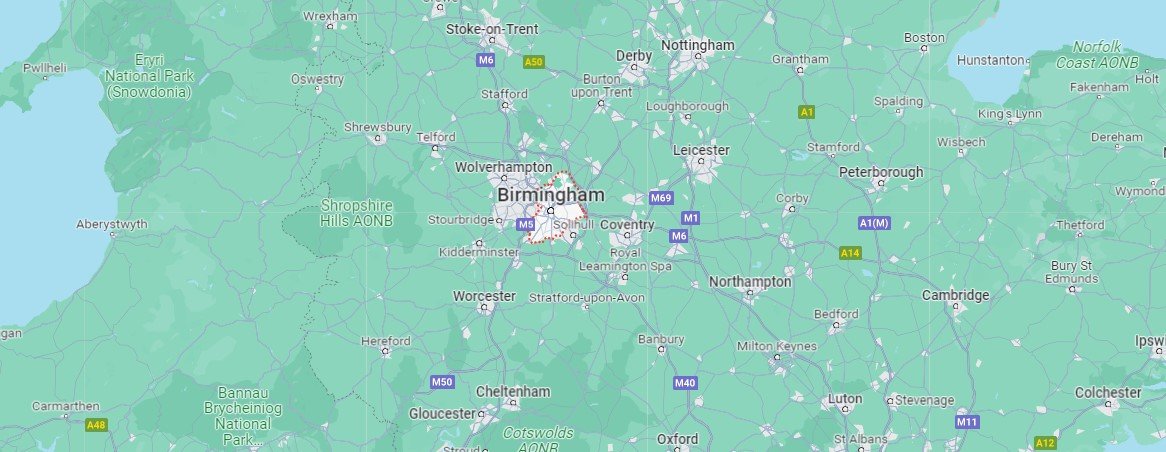Click the green A1 road badge near Grantham
1166x452 pixels.
(807, 112)
